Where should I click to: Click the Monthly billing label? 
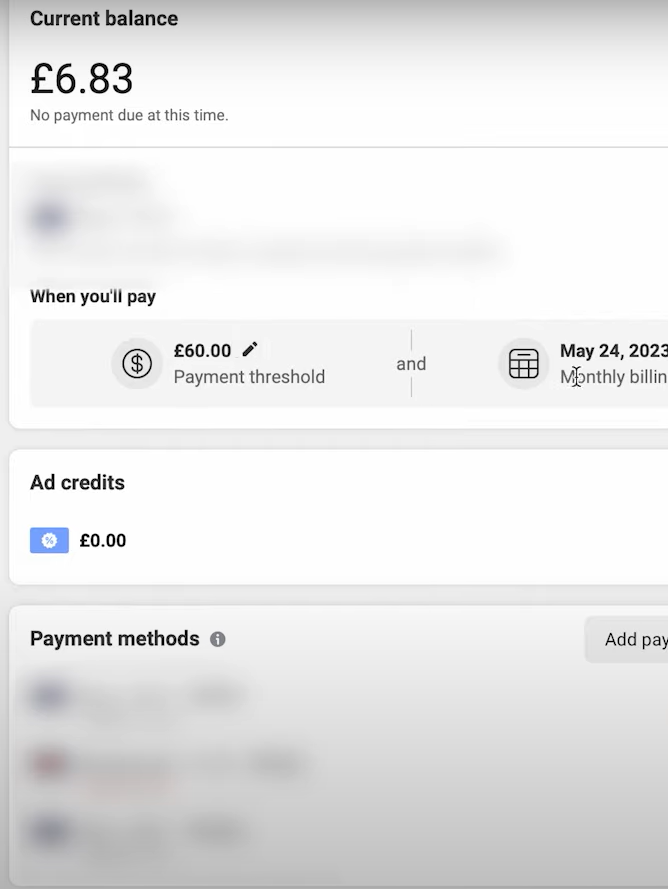pyautogui.click(x=613, y=377)
